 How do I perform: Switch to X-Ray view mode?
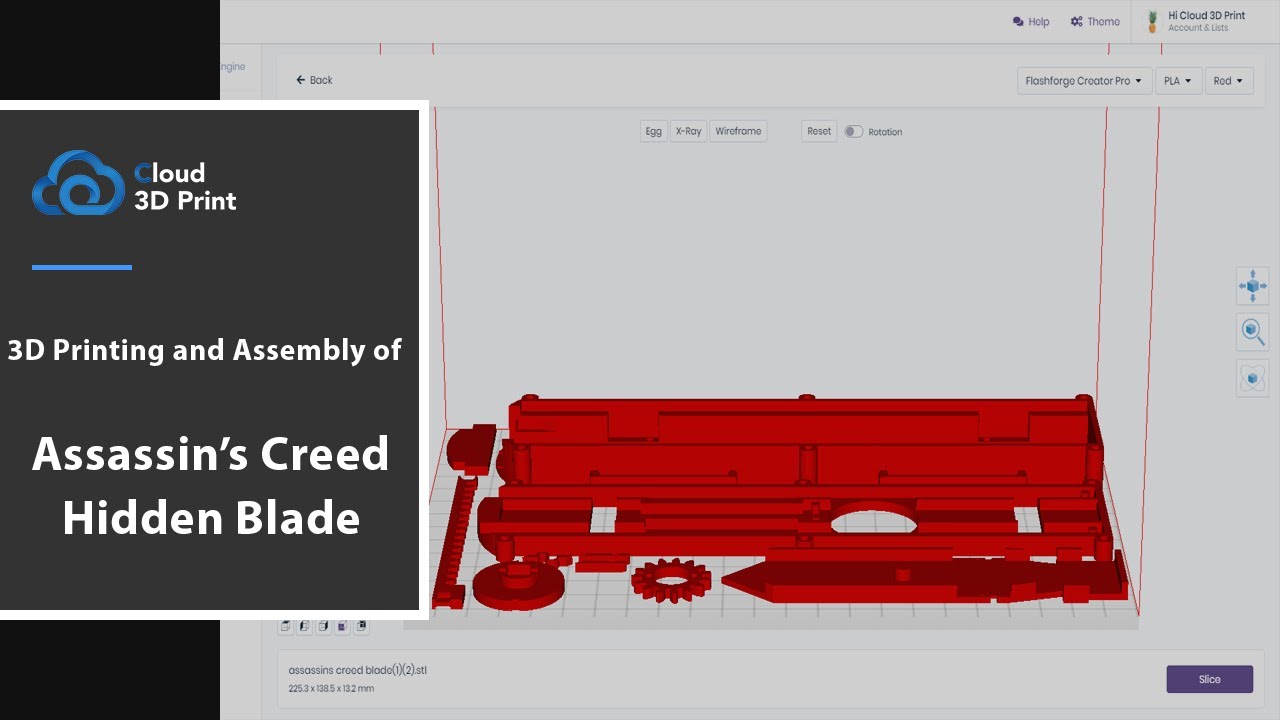click(x=688, y=131)
